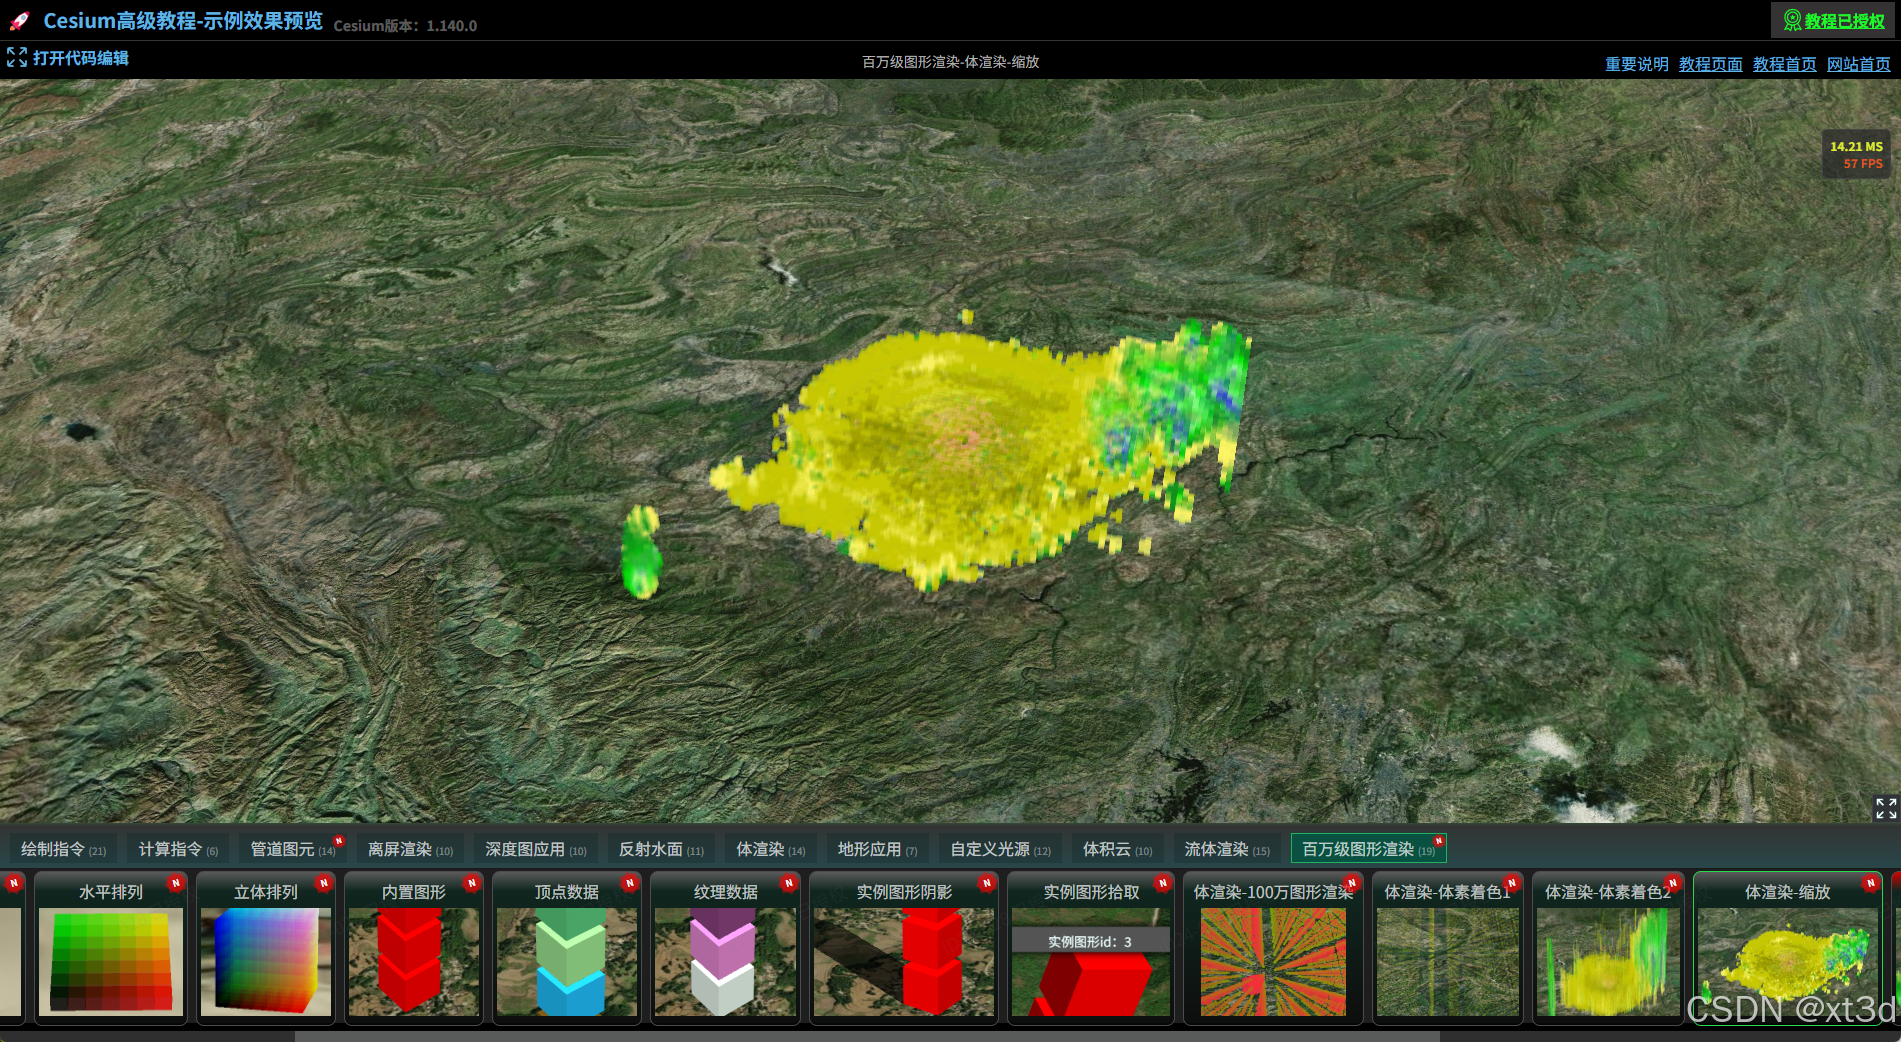Visit the 教程首页 link

click(1785, 64)
